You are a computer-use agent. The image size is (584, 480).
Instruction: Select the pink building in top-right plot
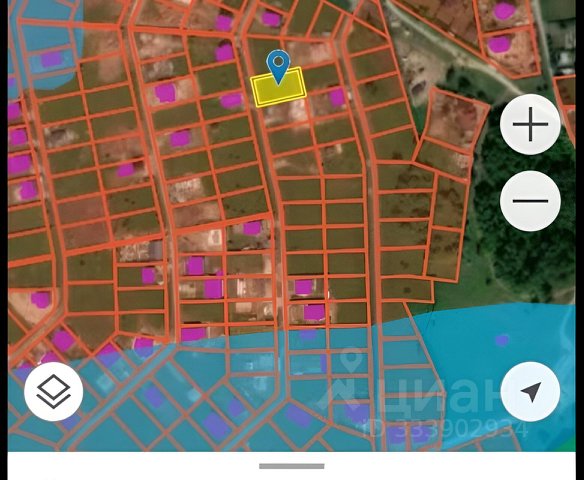tap(505, 11)
